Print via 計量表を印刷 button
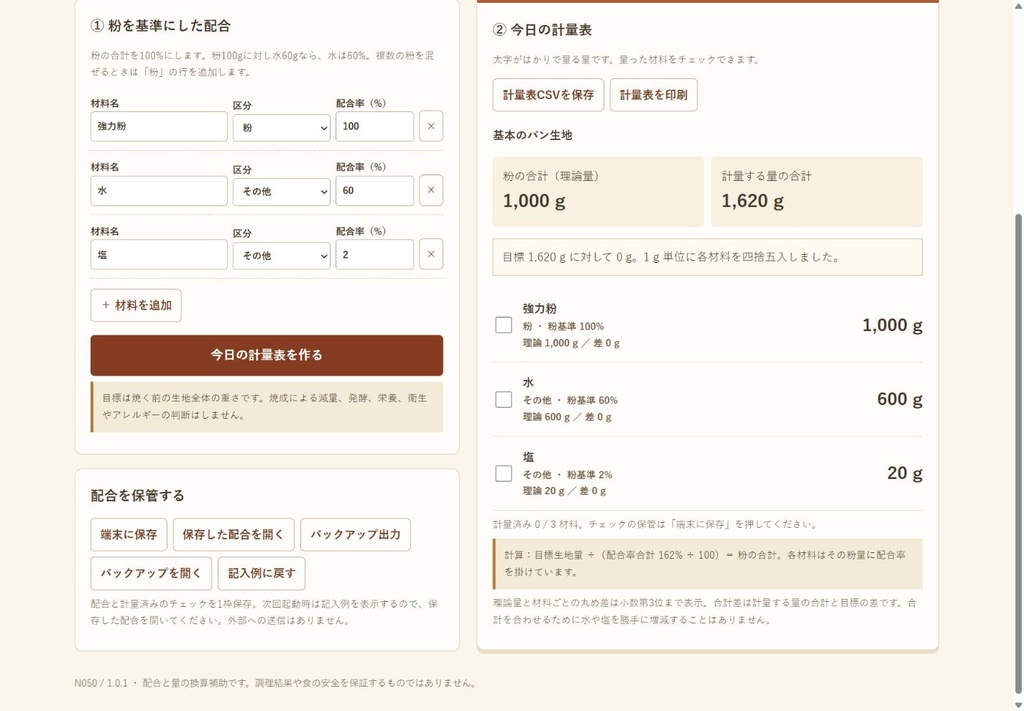This screenshot has height=711, width=1024. point(654,95)
